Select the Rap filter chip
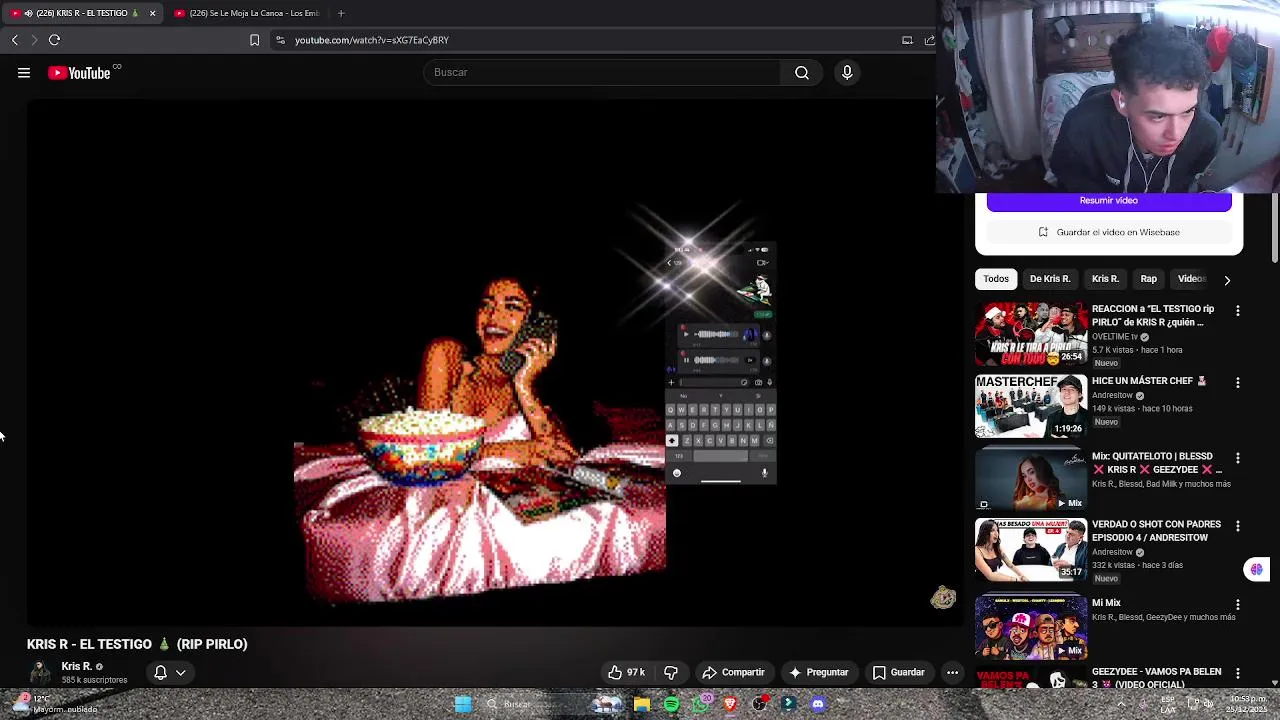 (1148, 279)
